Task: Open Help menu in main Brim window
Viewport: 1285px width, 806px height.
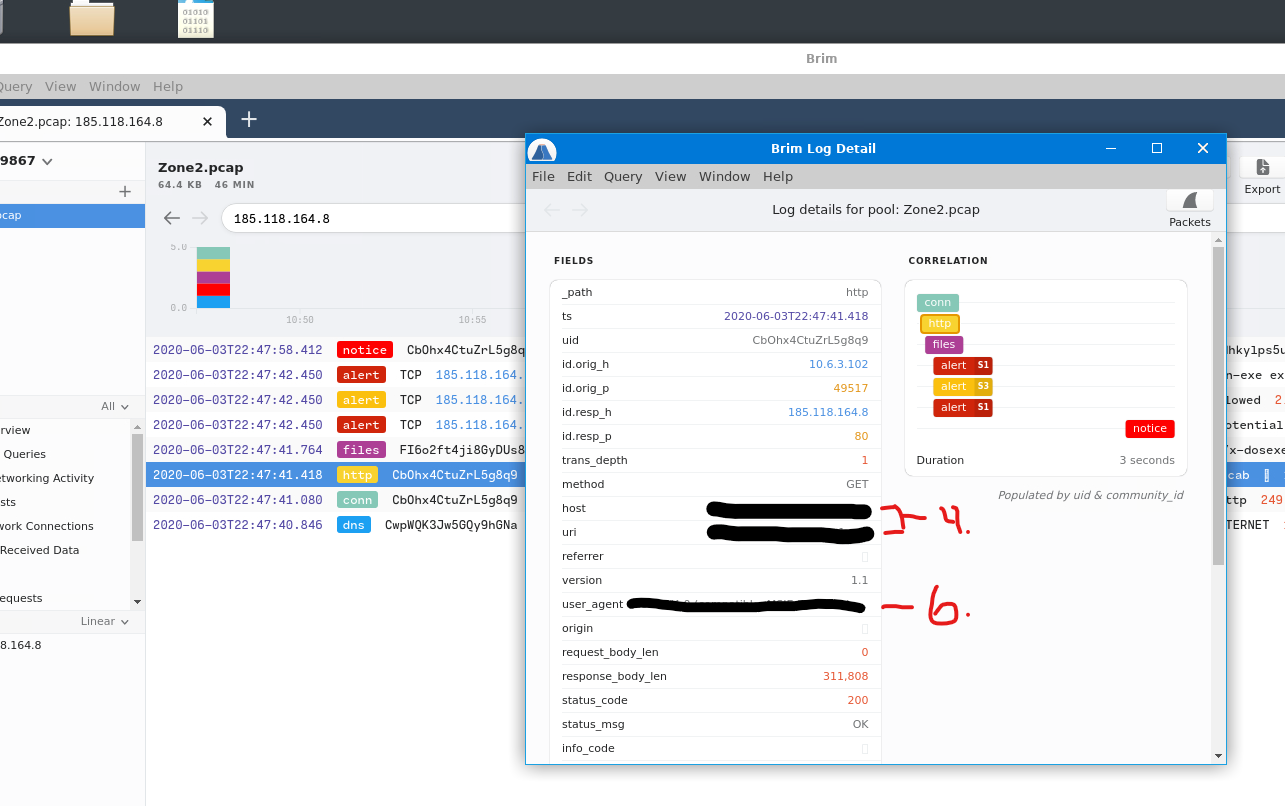Action: [168, 87]
